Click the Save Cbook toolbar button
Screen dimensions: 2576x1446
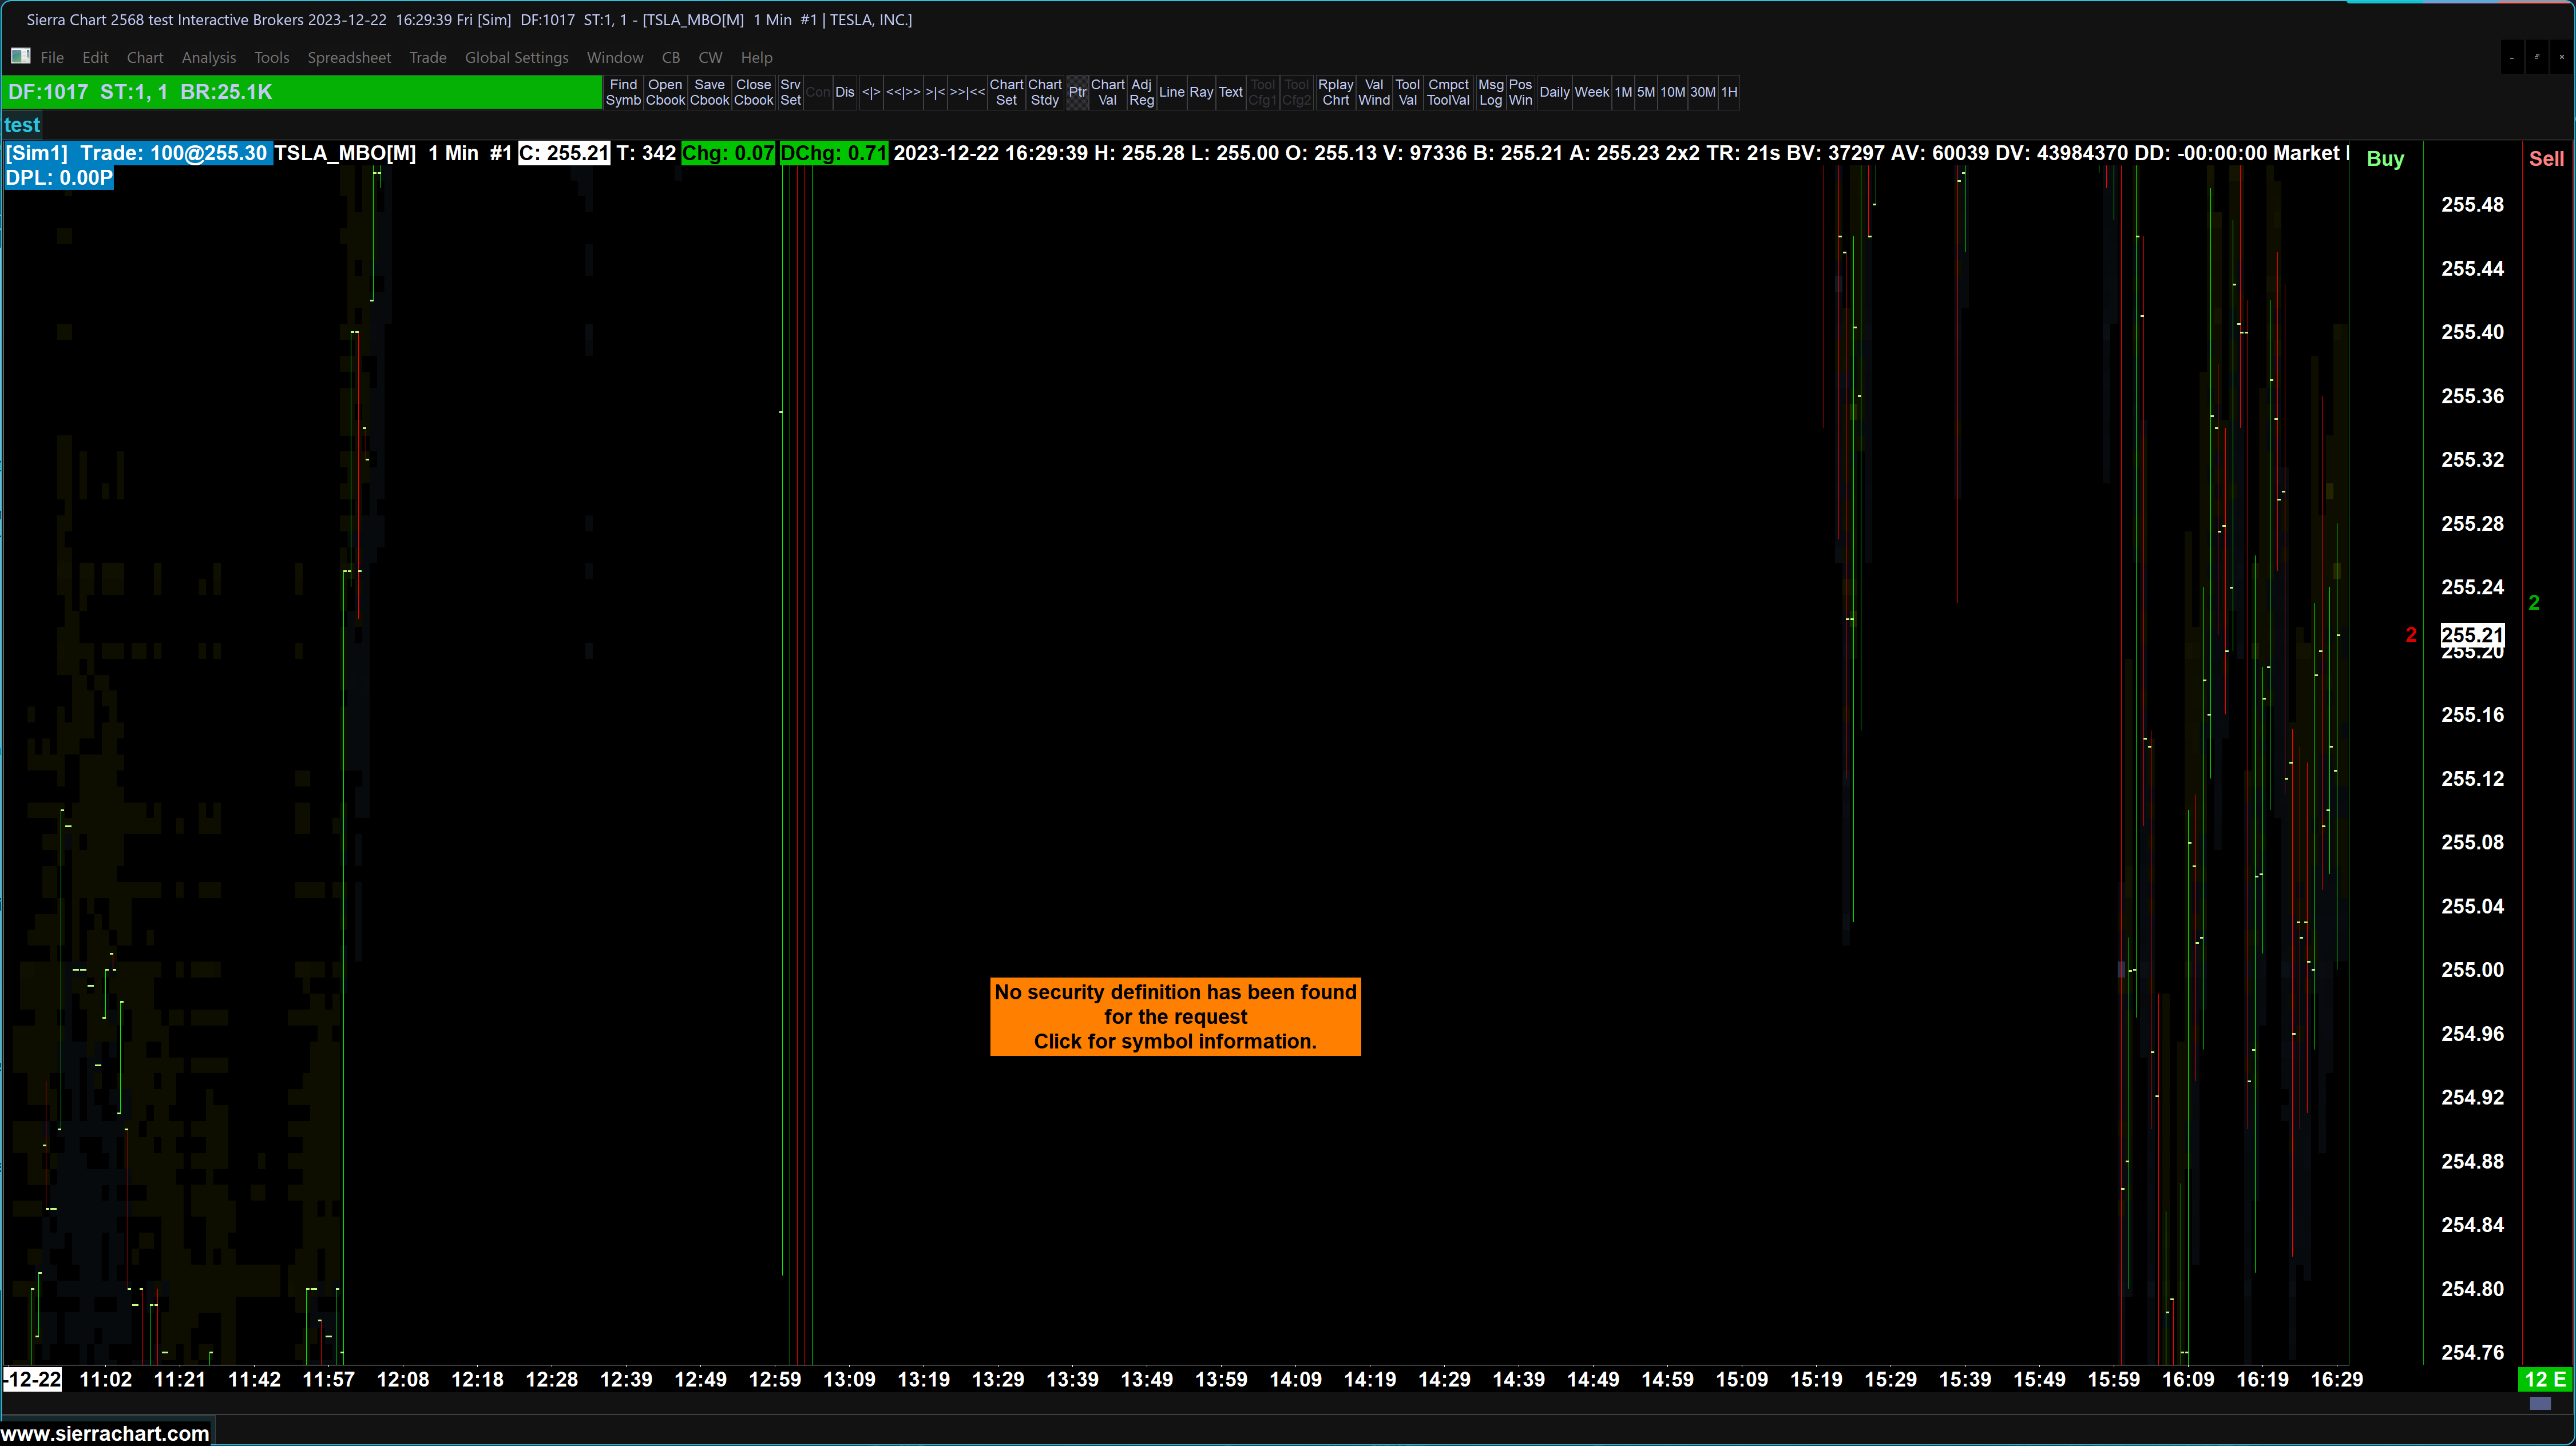click(x=709, y=92)
